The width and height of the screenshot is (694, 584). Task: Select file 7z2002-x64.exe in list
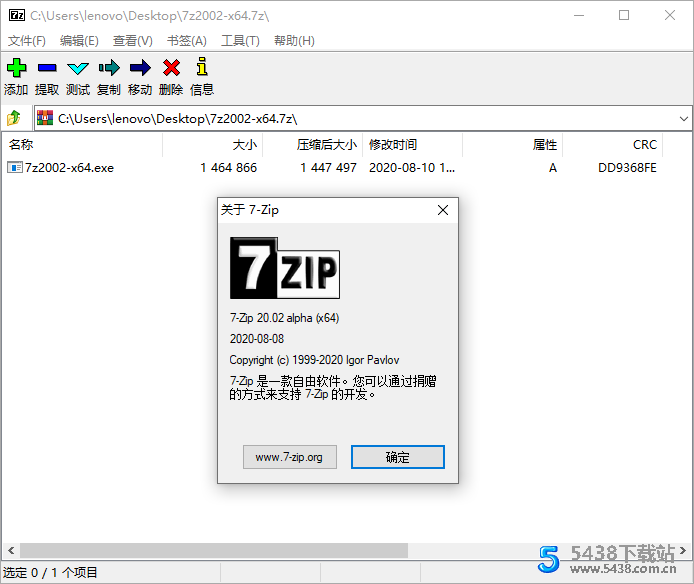coord(69,168)
